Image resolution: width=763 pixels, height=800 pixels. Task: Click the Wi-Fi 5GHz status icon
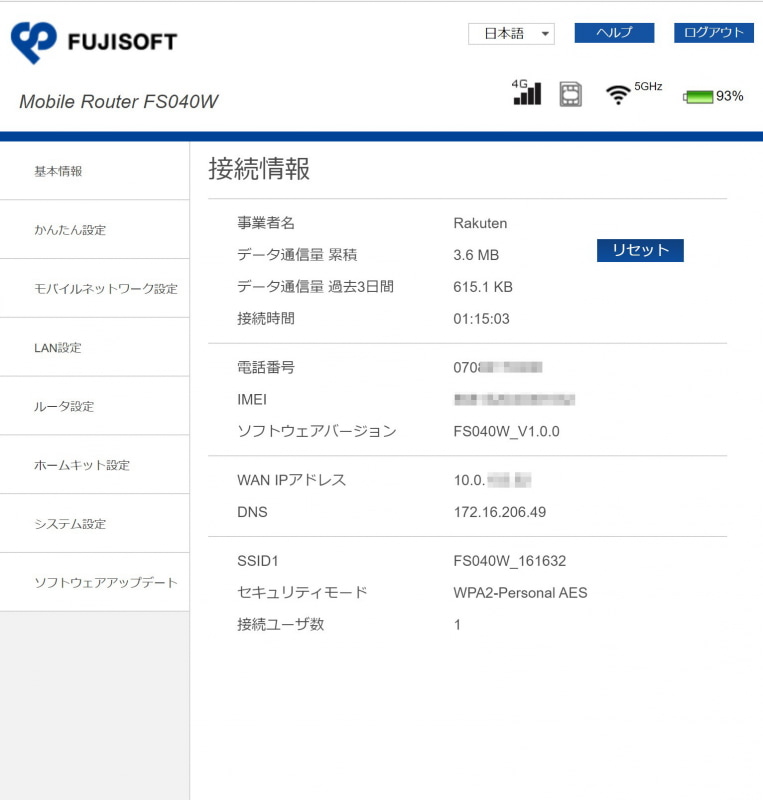[633, 93]
